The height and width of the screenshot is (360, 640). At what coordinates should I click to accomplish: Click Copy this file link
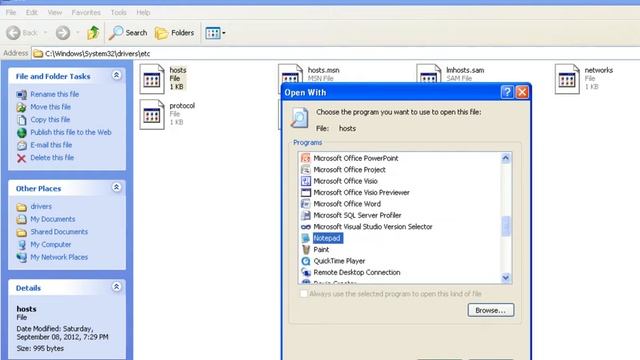click(x=50, y=120)
